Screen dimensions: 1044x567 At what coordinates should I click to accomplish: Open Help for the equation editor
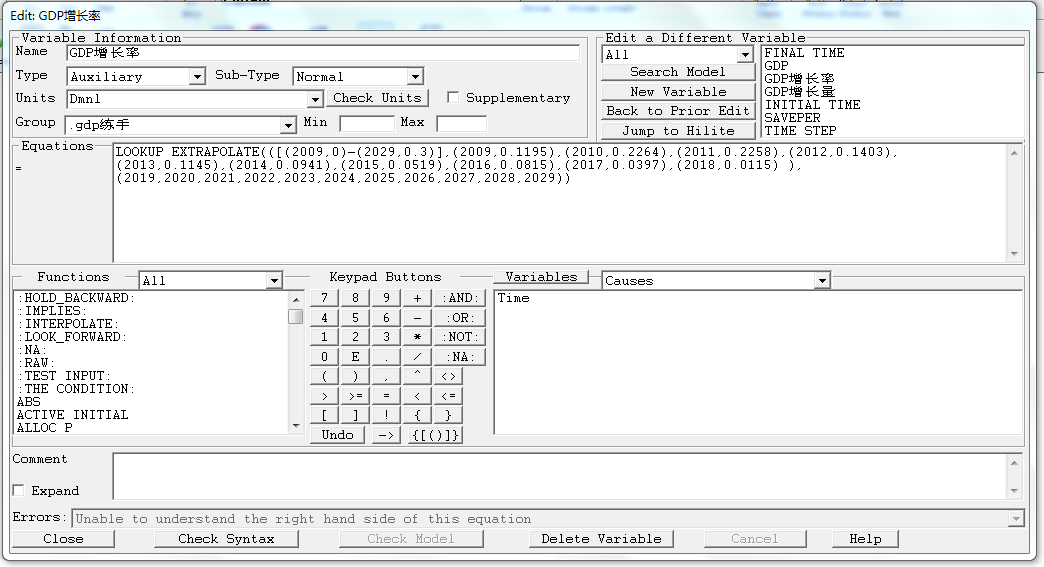point(865,539)
